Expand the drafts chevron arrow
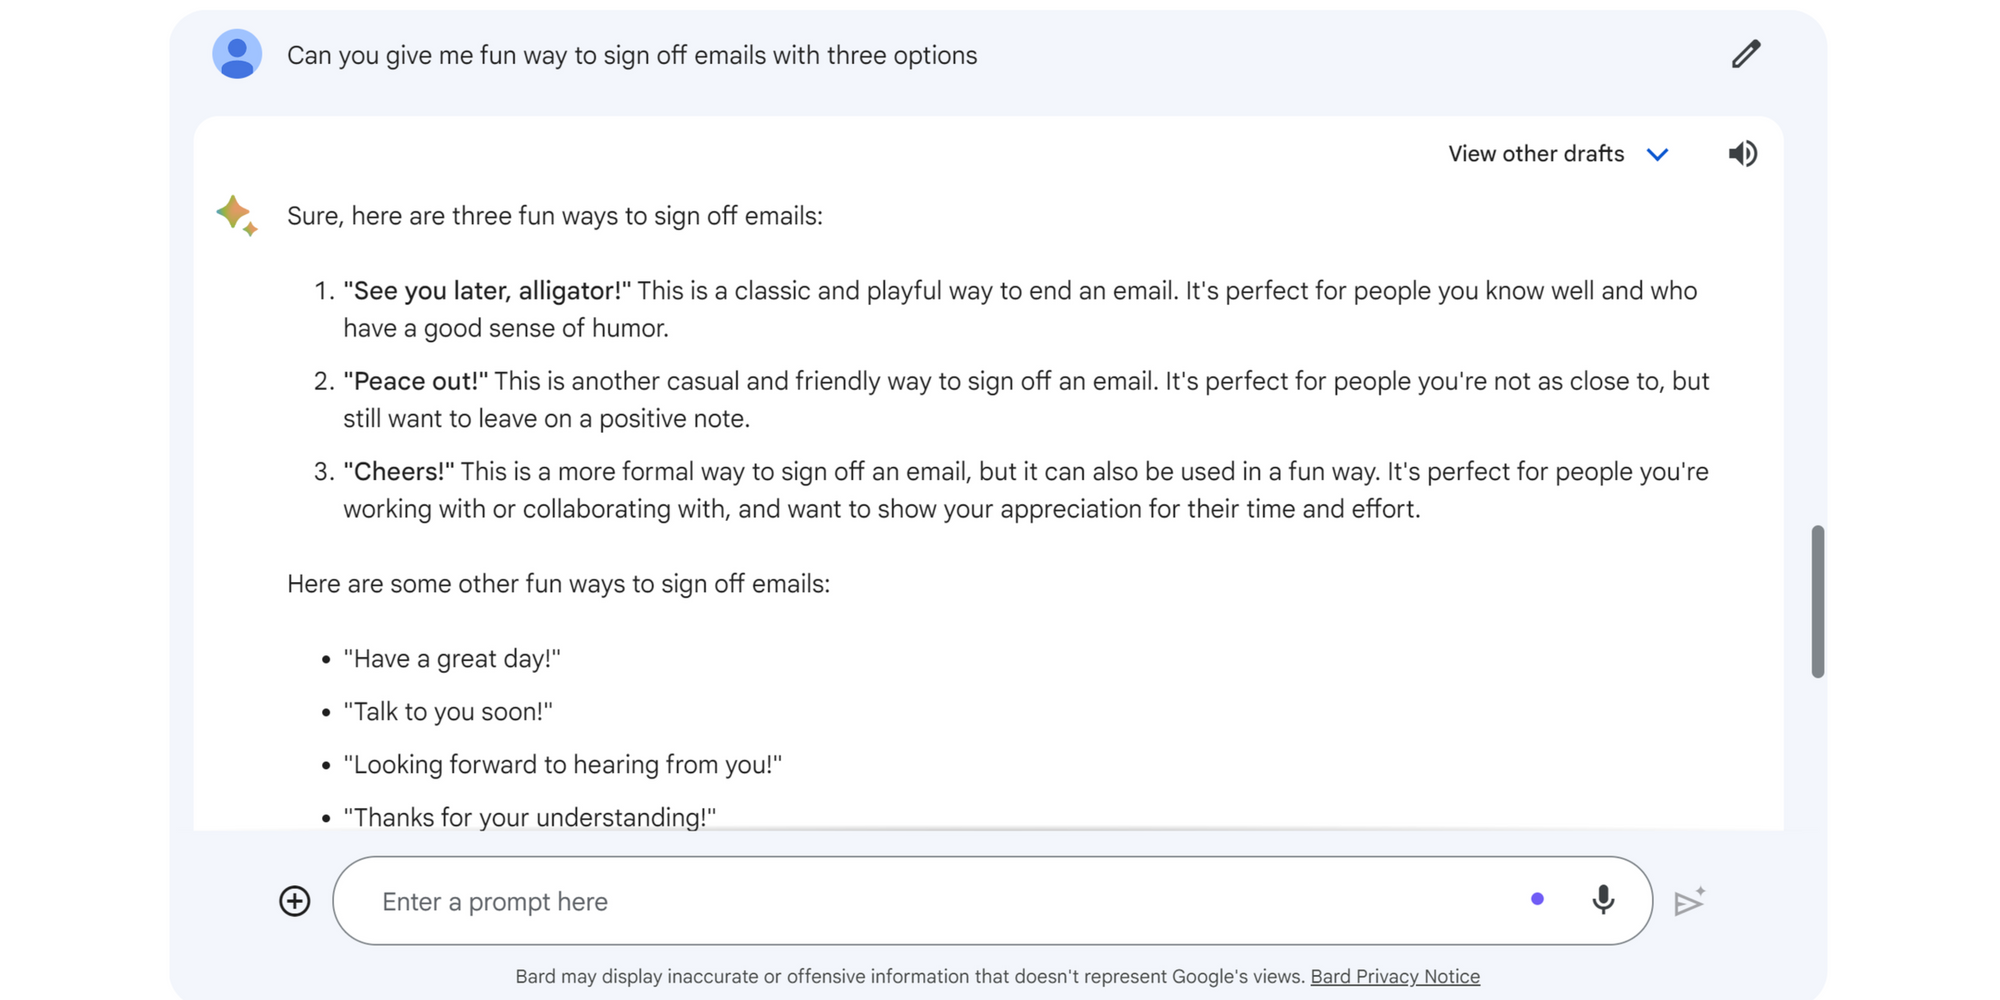 pos(1658,154)
